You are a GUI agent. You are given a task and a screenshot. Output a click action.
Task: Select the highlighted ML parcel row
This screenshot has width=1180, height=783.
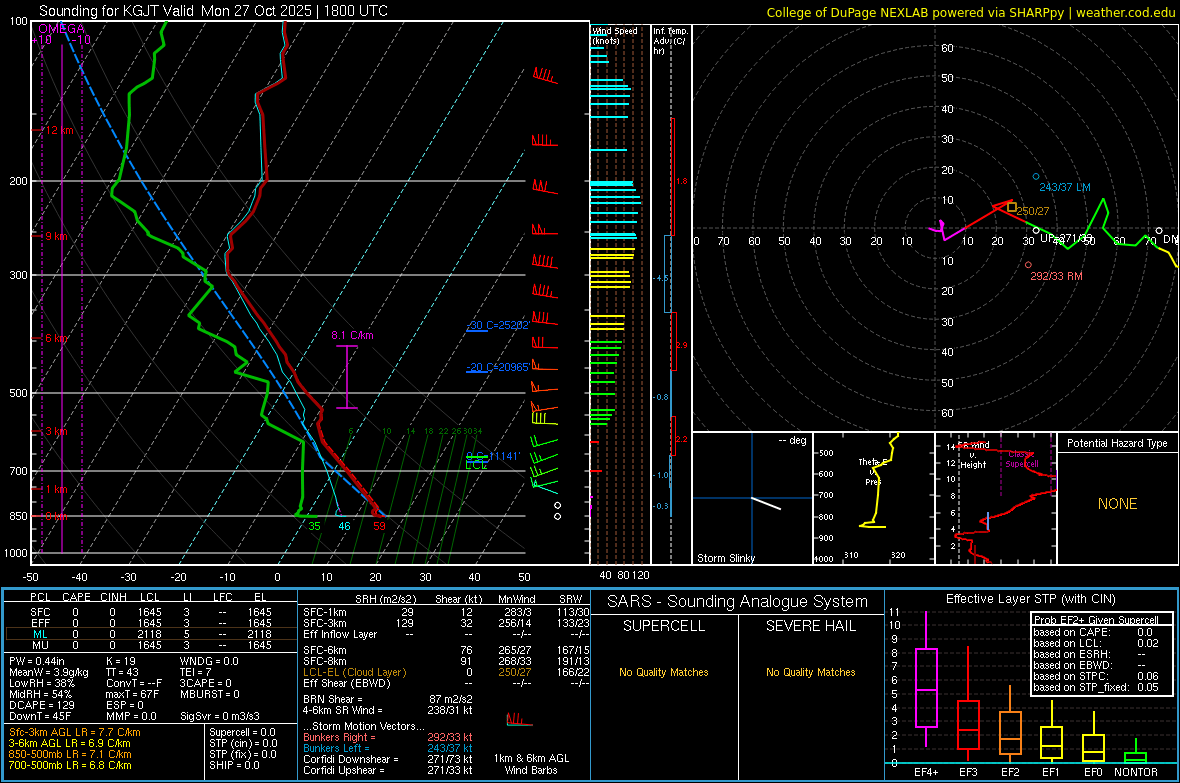[151, 634]
